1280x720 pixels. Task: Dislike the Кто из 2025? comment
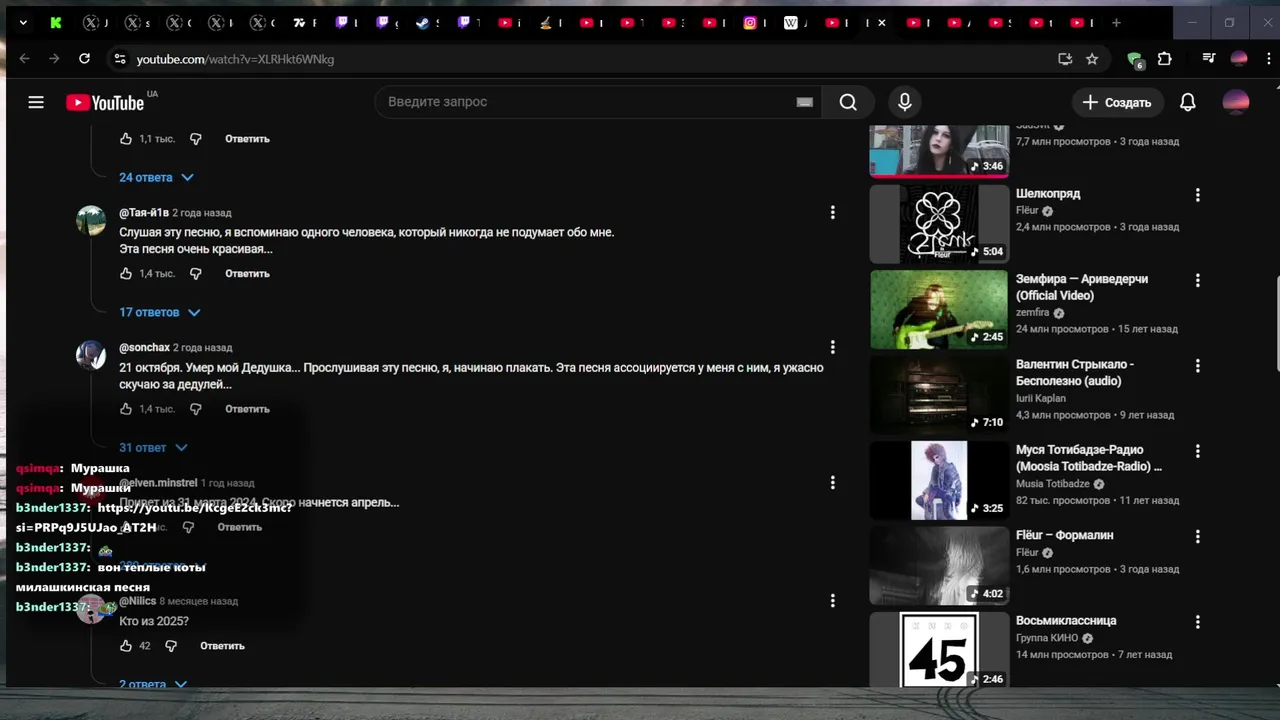(171, 645)
